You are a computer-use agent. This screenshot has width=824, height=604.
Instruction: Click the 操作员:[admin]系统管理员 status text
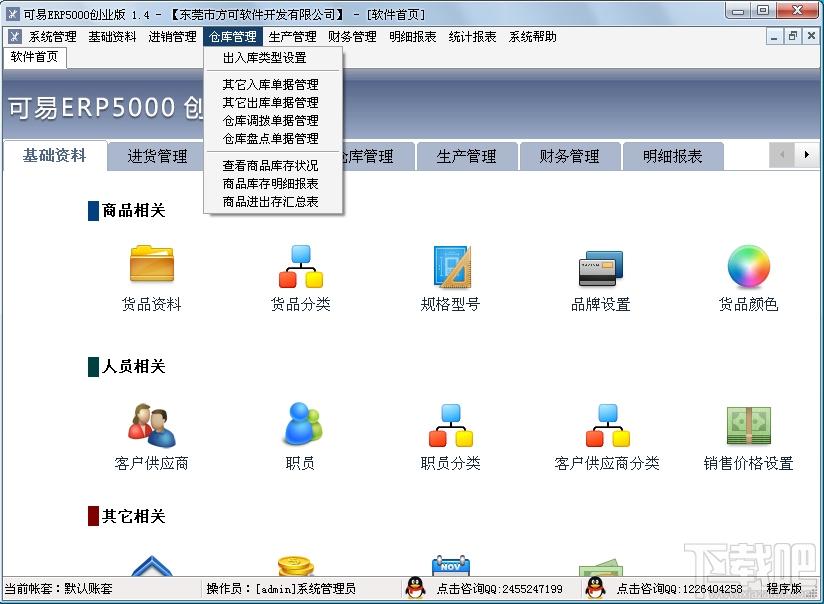click(281, 589)
